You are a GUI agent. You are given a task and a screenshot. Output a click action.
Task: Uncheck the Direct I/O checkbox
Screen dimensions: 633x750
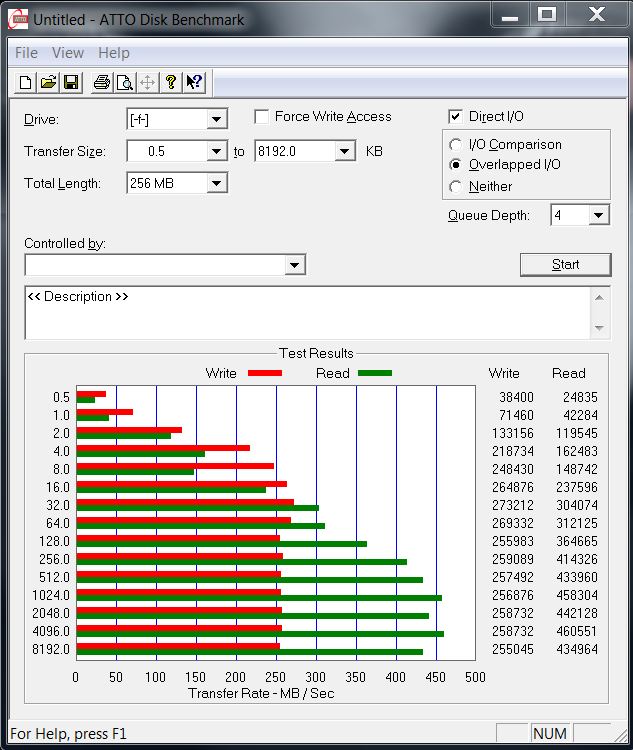(456, 116)
